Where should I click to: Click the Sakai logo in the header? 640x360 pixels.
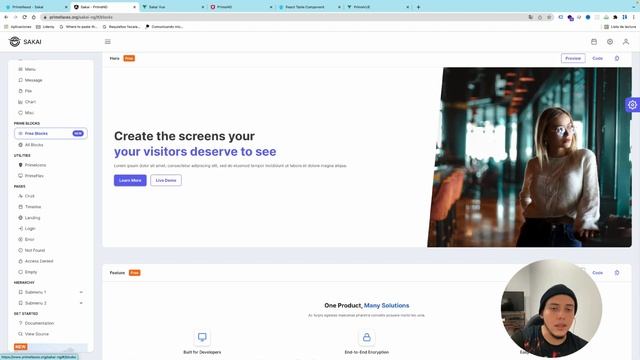click(x=25, y=42)
